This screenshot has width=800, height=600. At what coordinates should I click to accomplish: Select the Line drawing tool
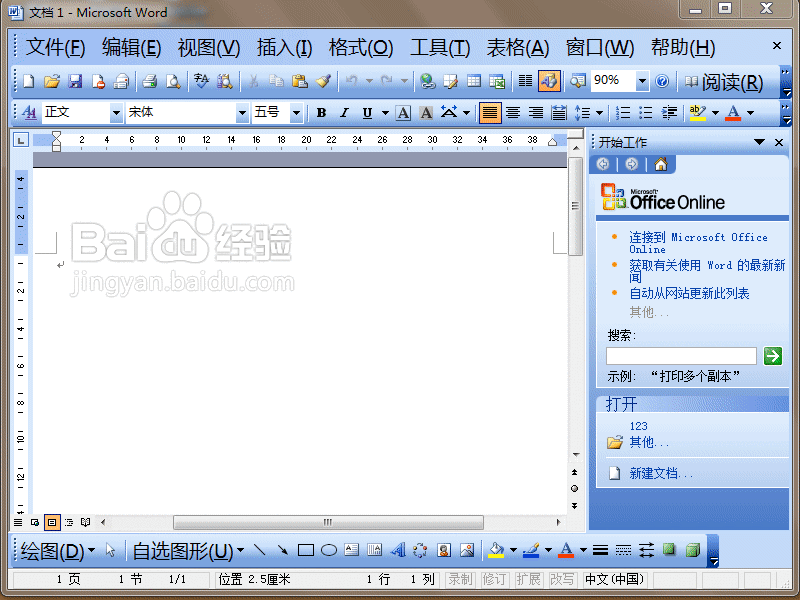(259, 550)
